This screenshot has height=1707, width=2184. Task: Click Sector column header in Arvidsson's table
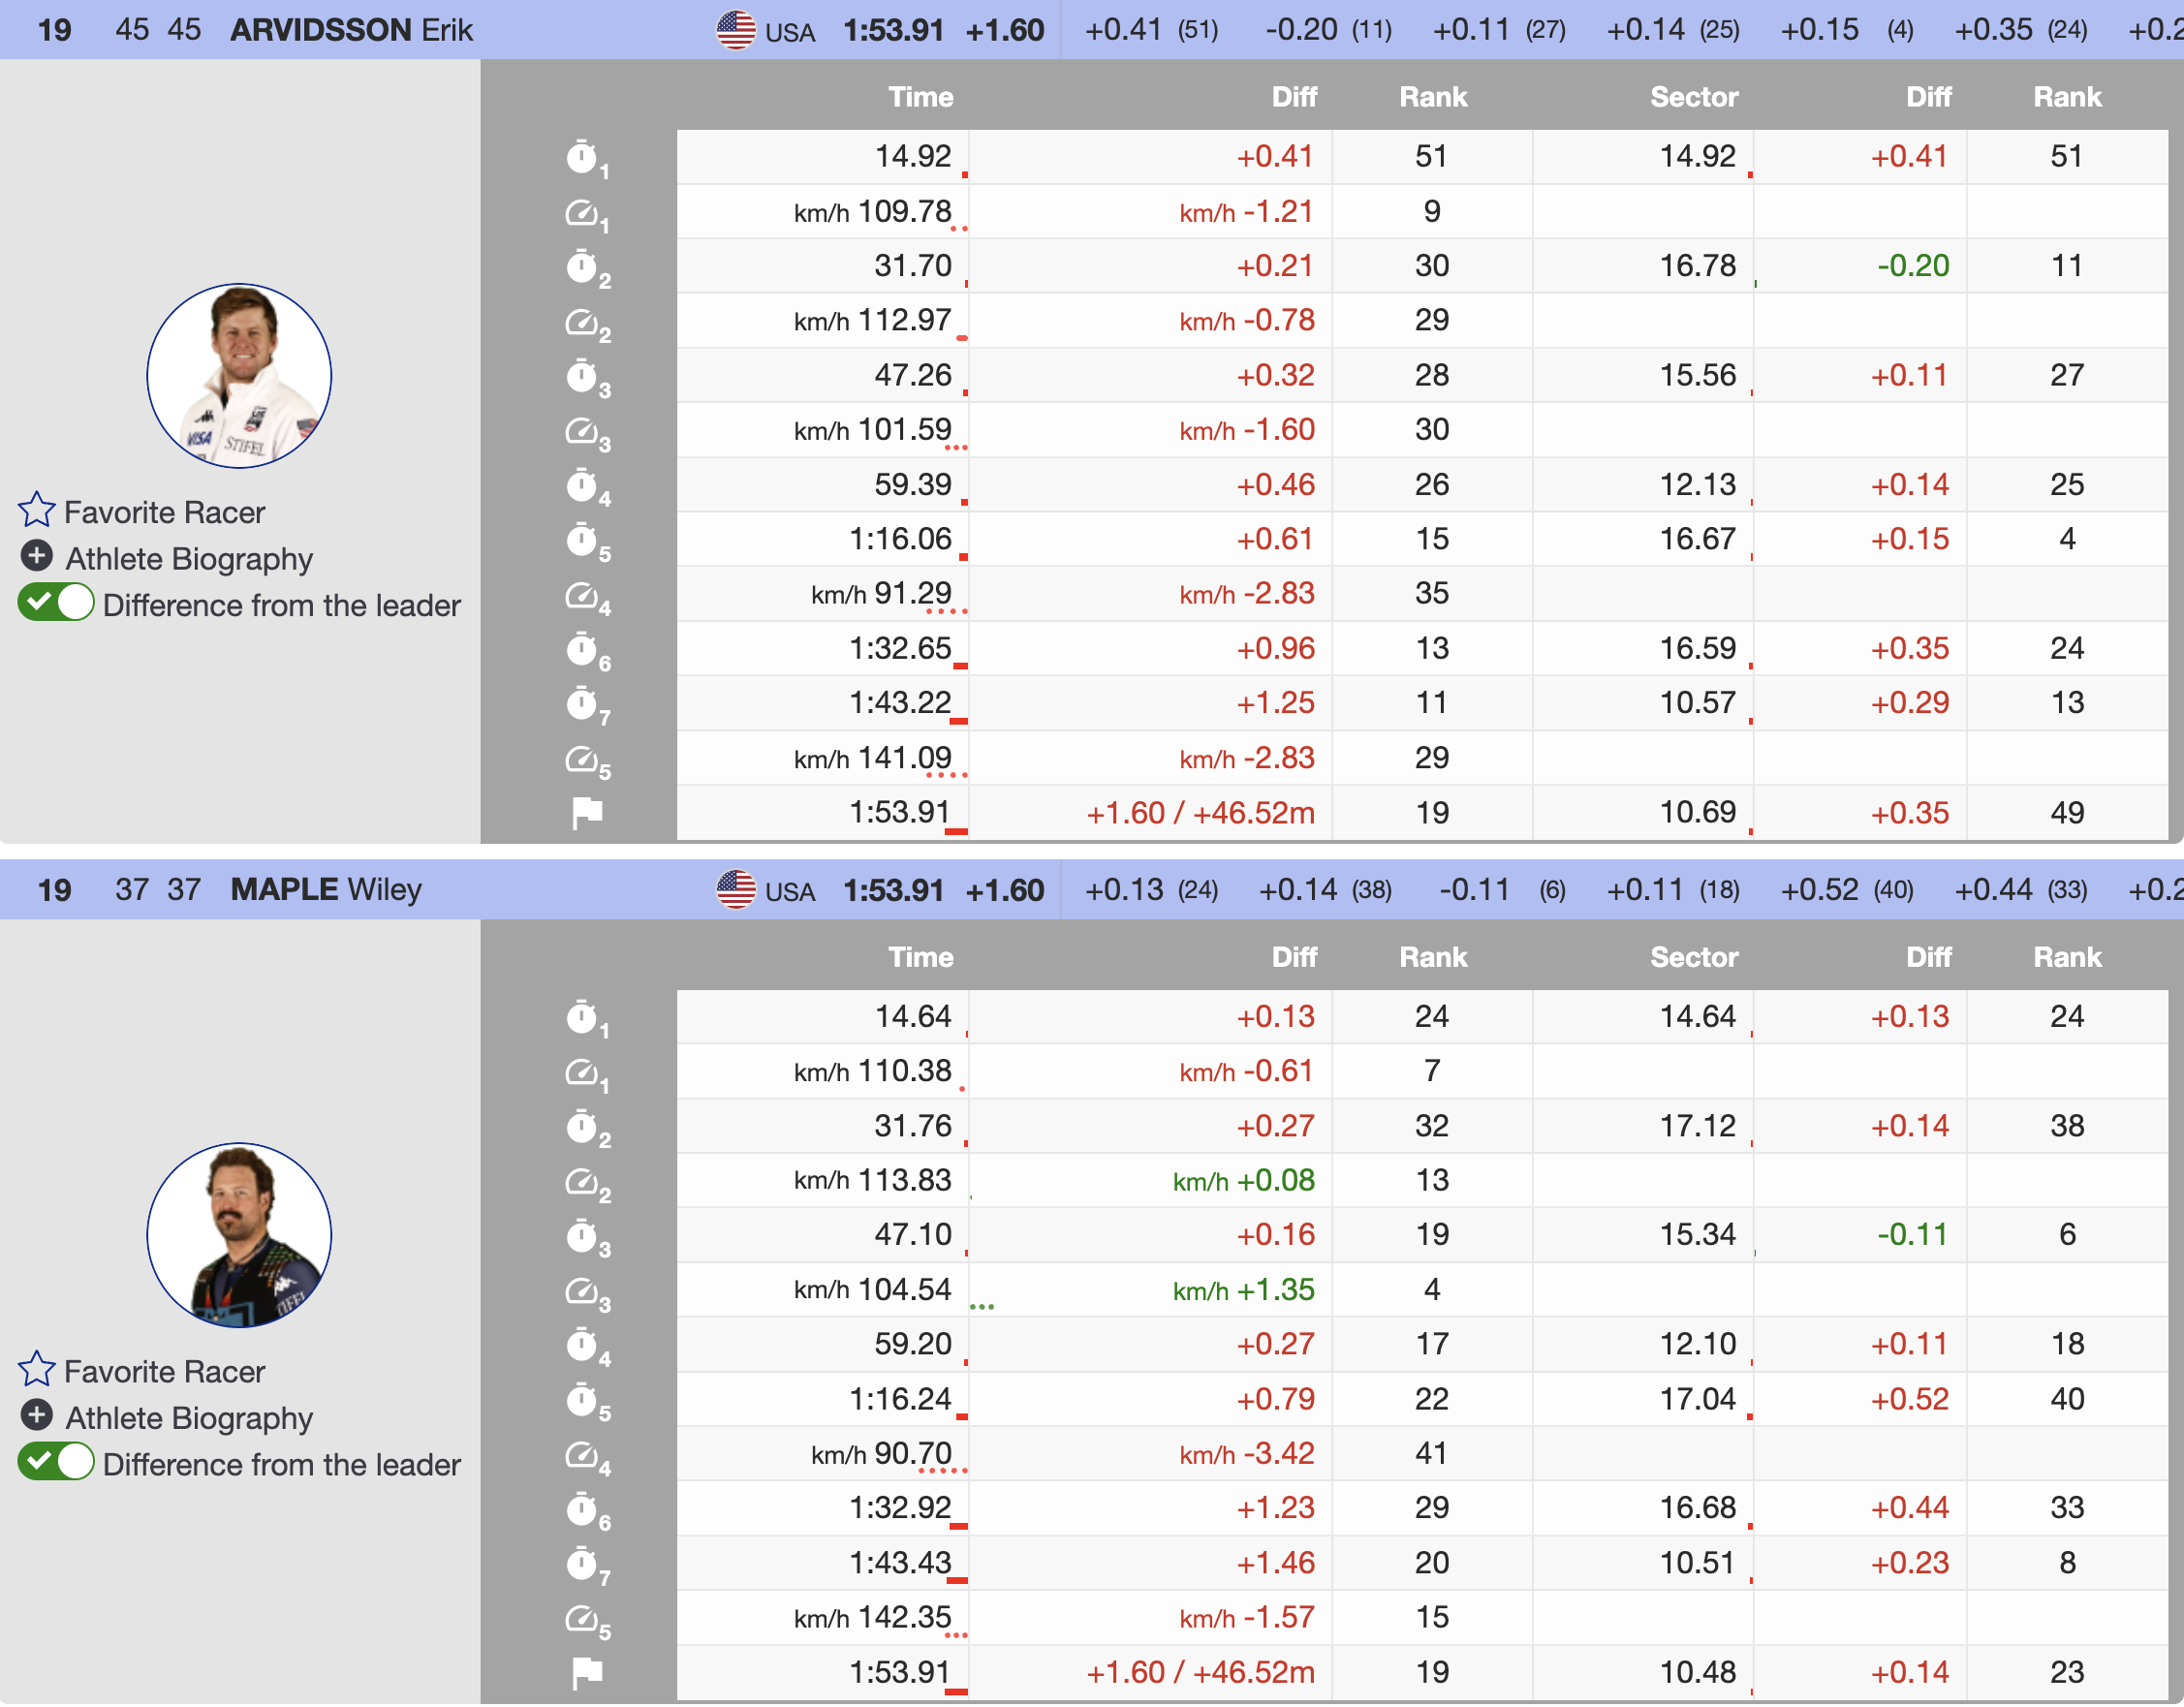click(1694, 97)
